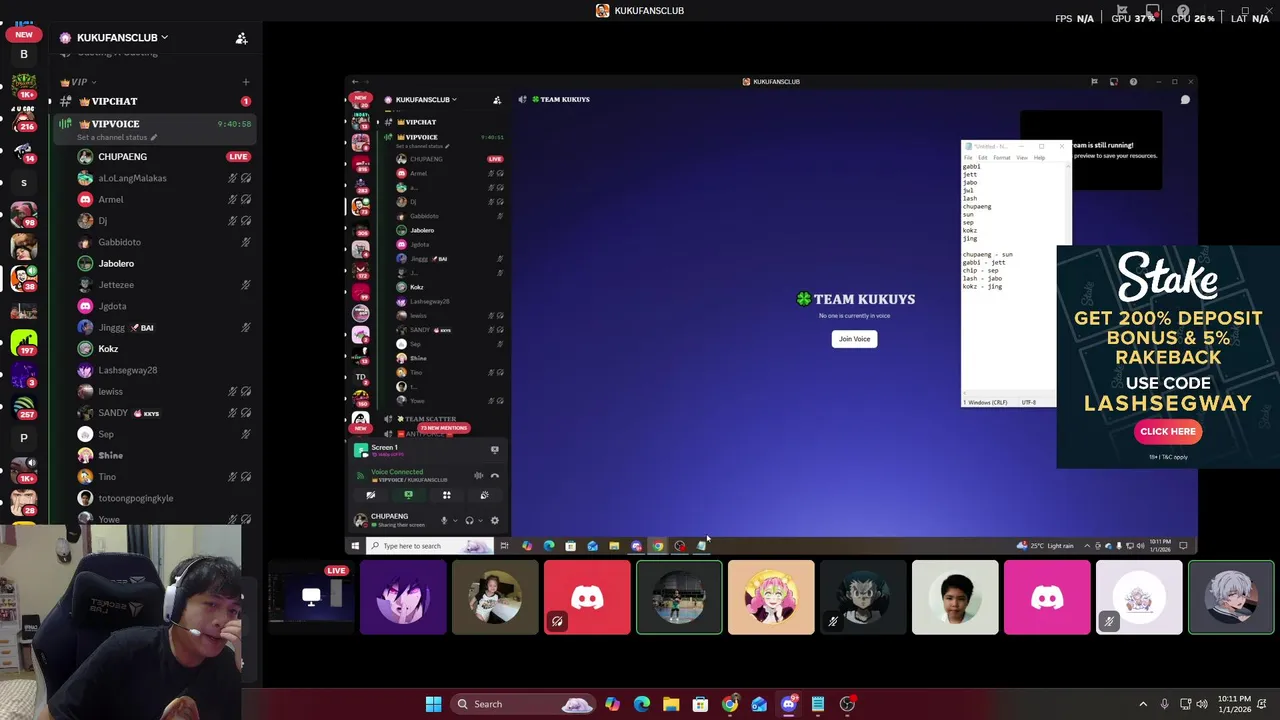Open the View menu in Notepad

pyautogui.click(x=1022, y=158)
